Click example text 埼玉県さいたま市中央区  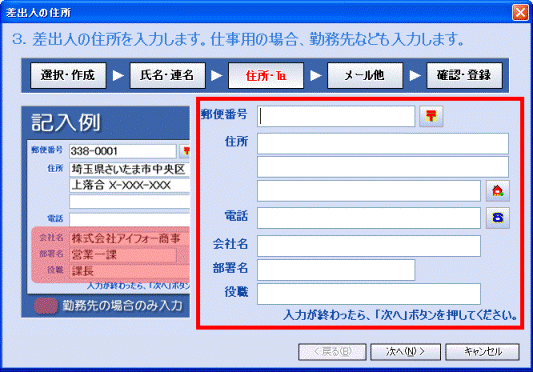tap(128, 169)
